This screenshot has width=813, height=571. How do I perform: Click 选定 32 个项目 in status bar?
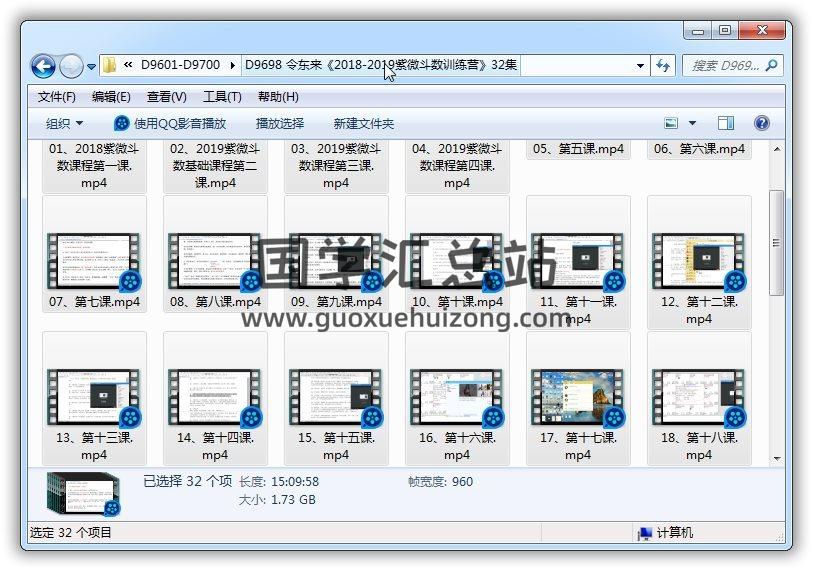pyautogui.click(x=71, y=533)
